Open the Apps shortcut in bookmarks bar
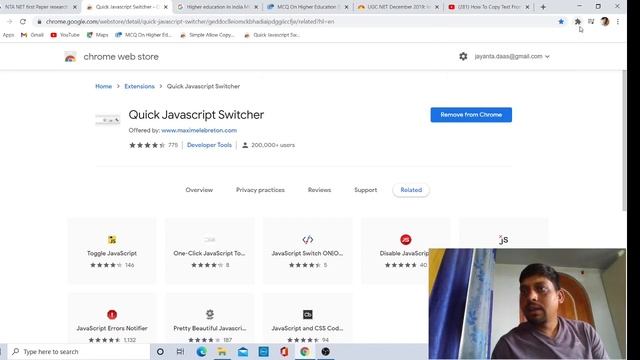This screenshot has width=640, height=360. click(x=8, y=35)
